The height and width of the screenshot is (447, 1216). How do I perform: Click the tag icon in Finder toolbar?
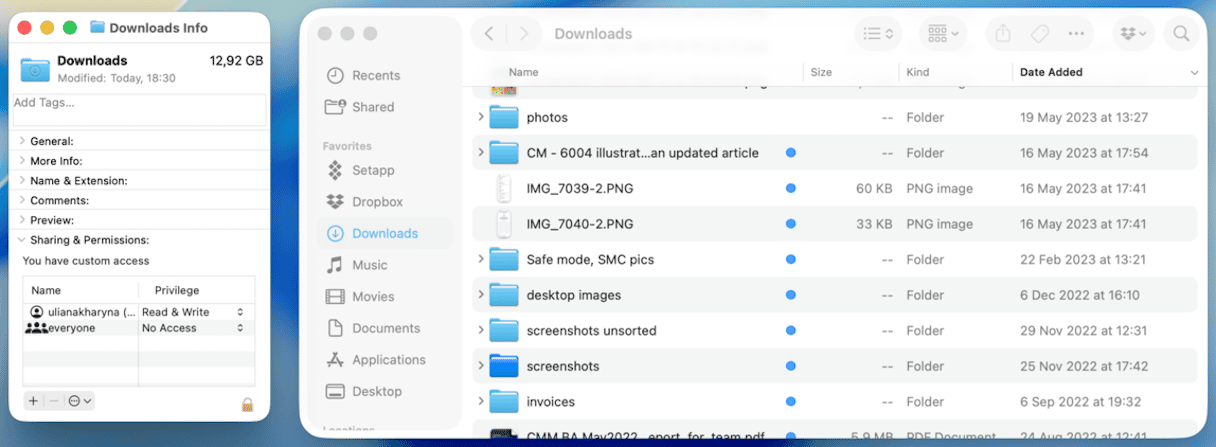coord(1039,34)
